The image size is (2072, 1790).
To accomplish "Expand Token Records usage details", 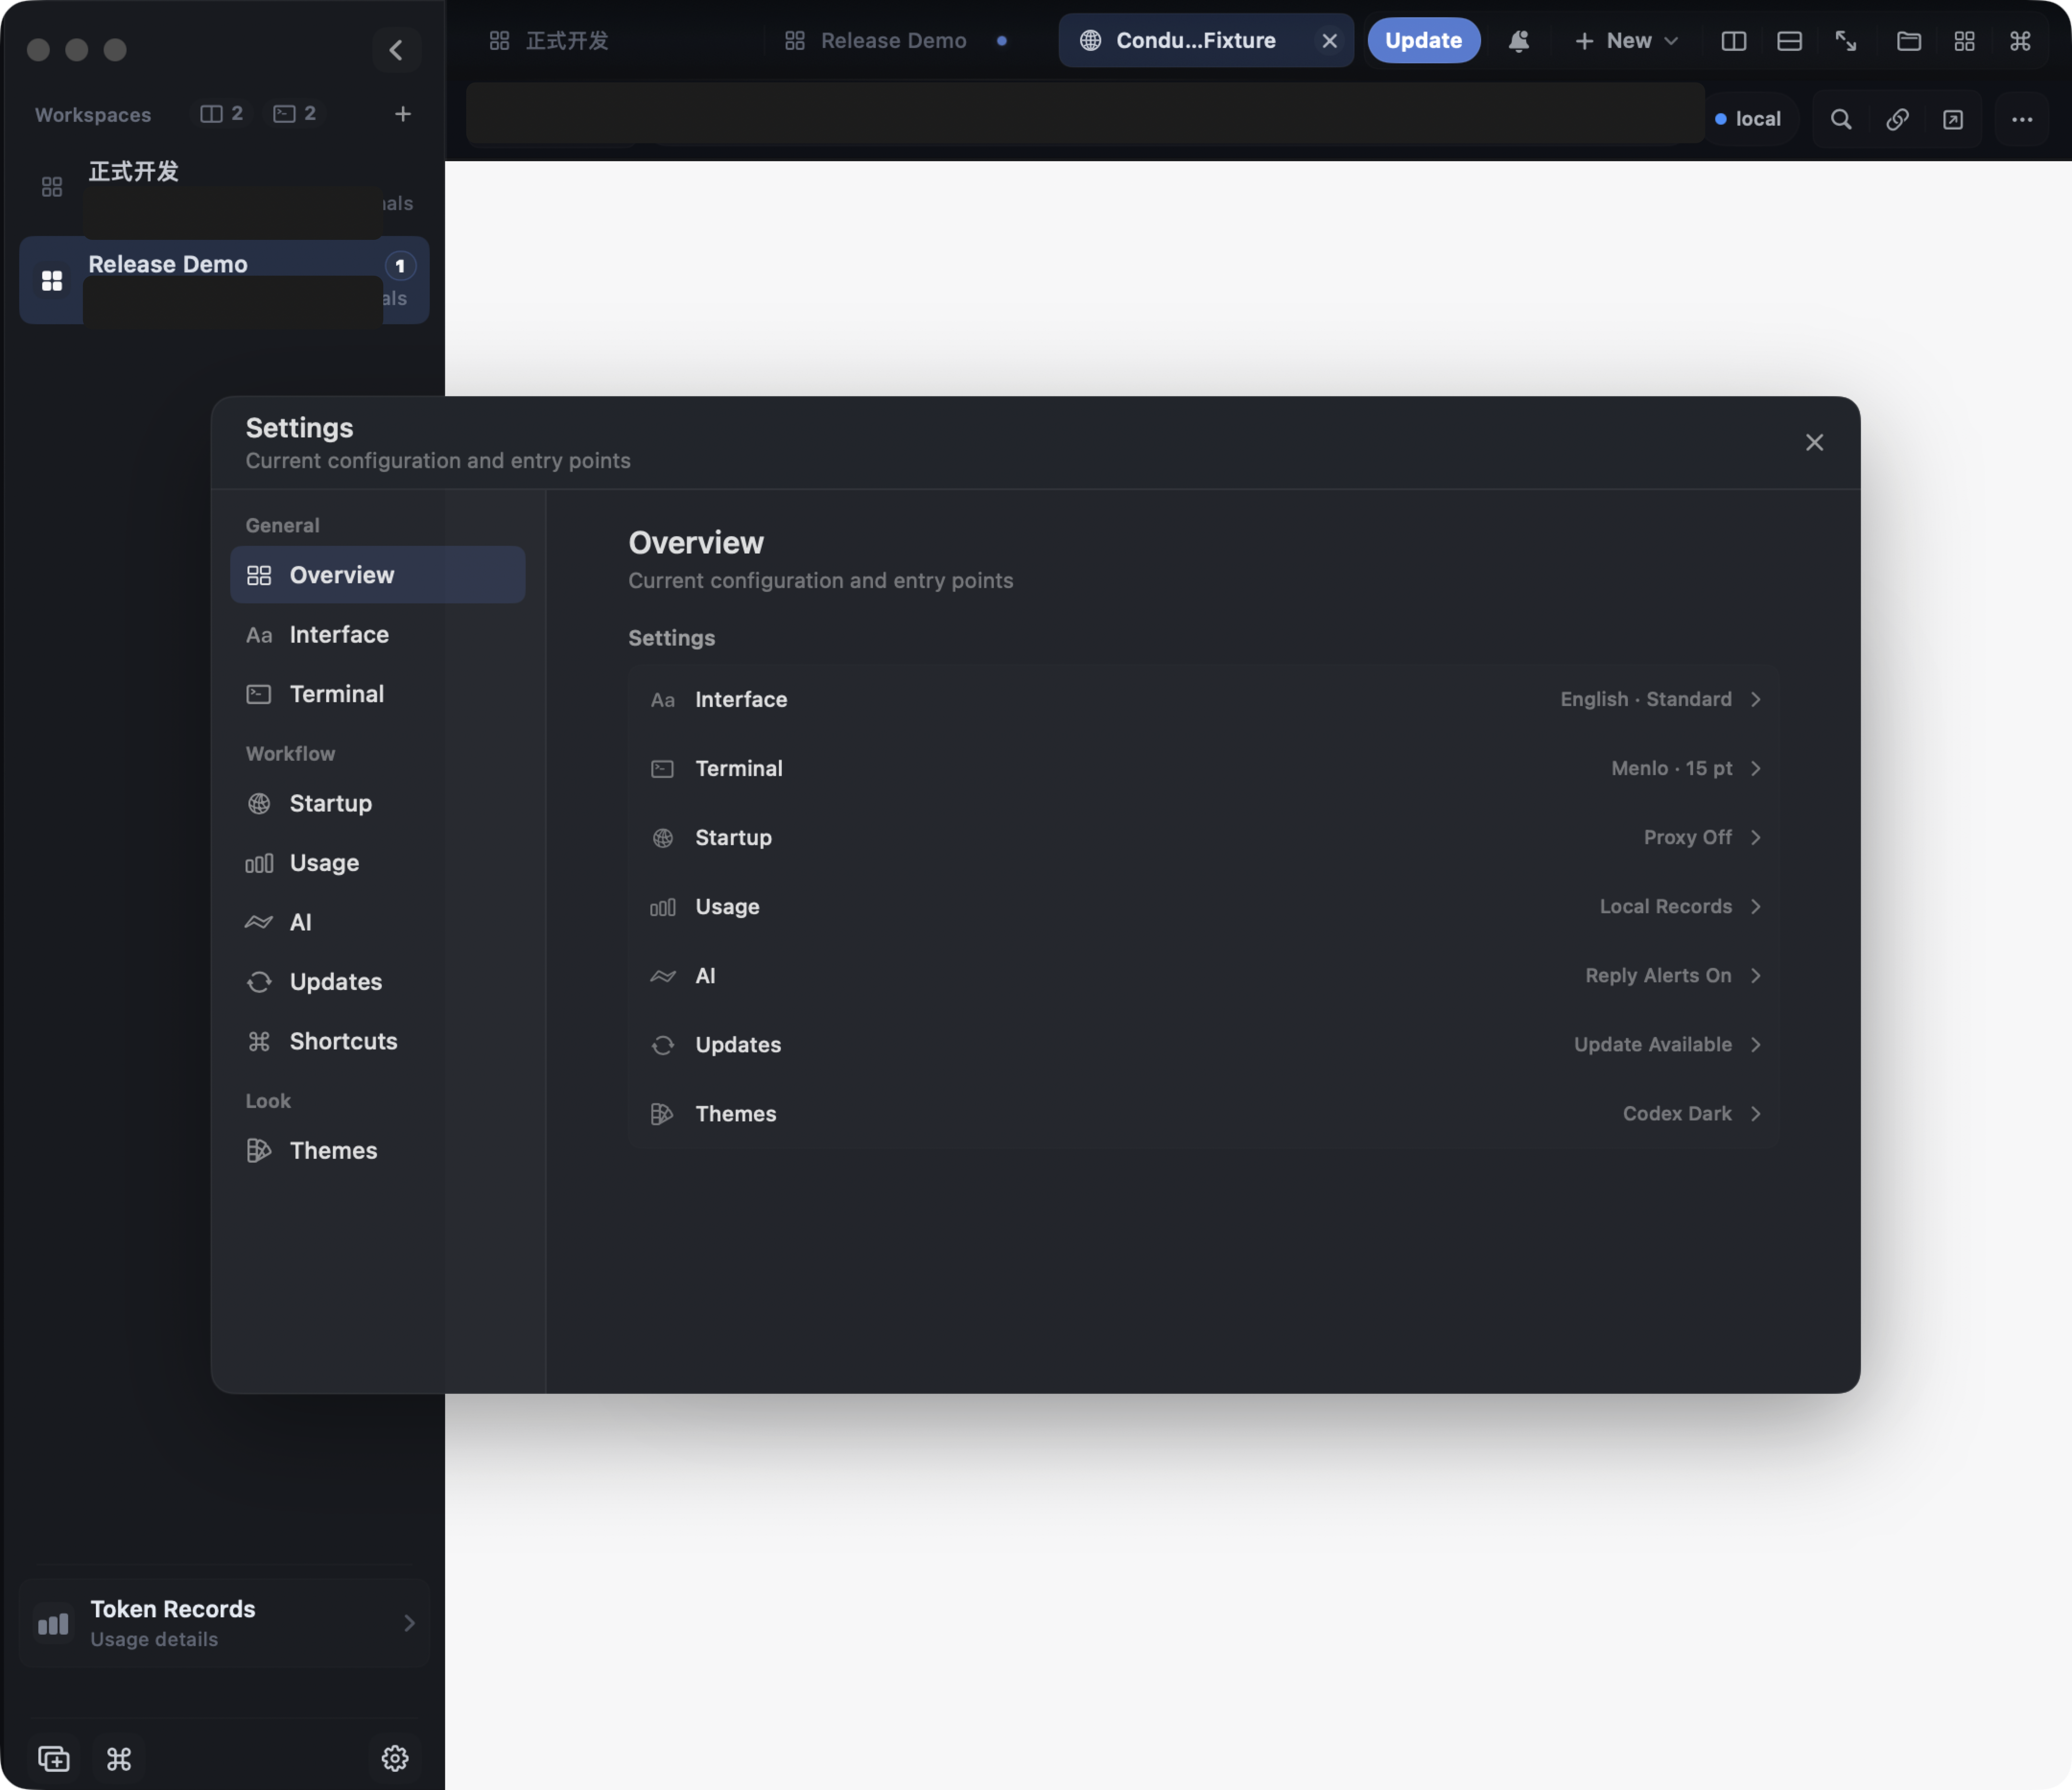I will tap(225, 1623).
